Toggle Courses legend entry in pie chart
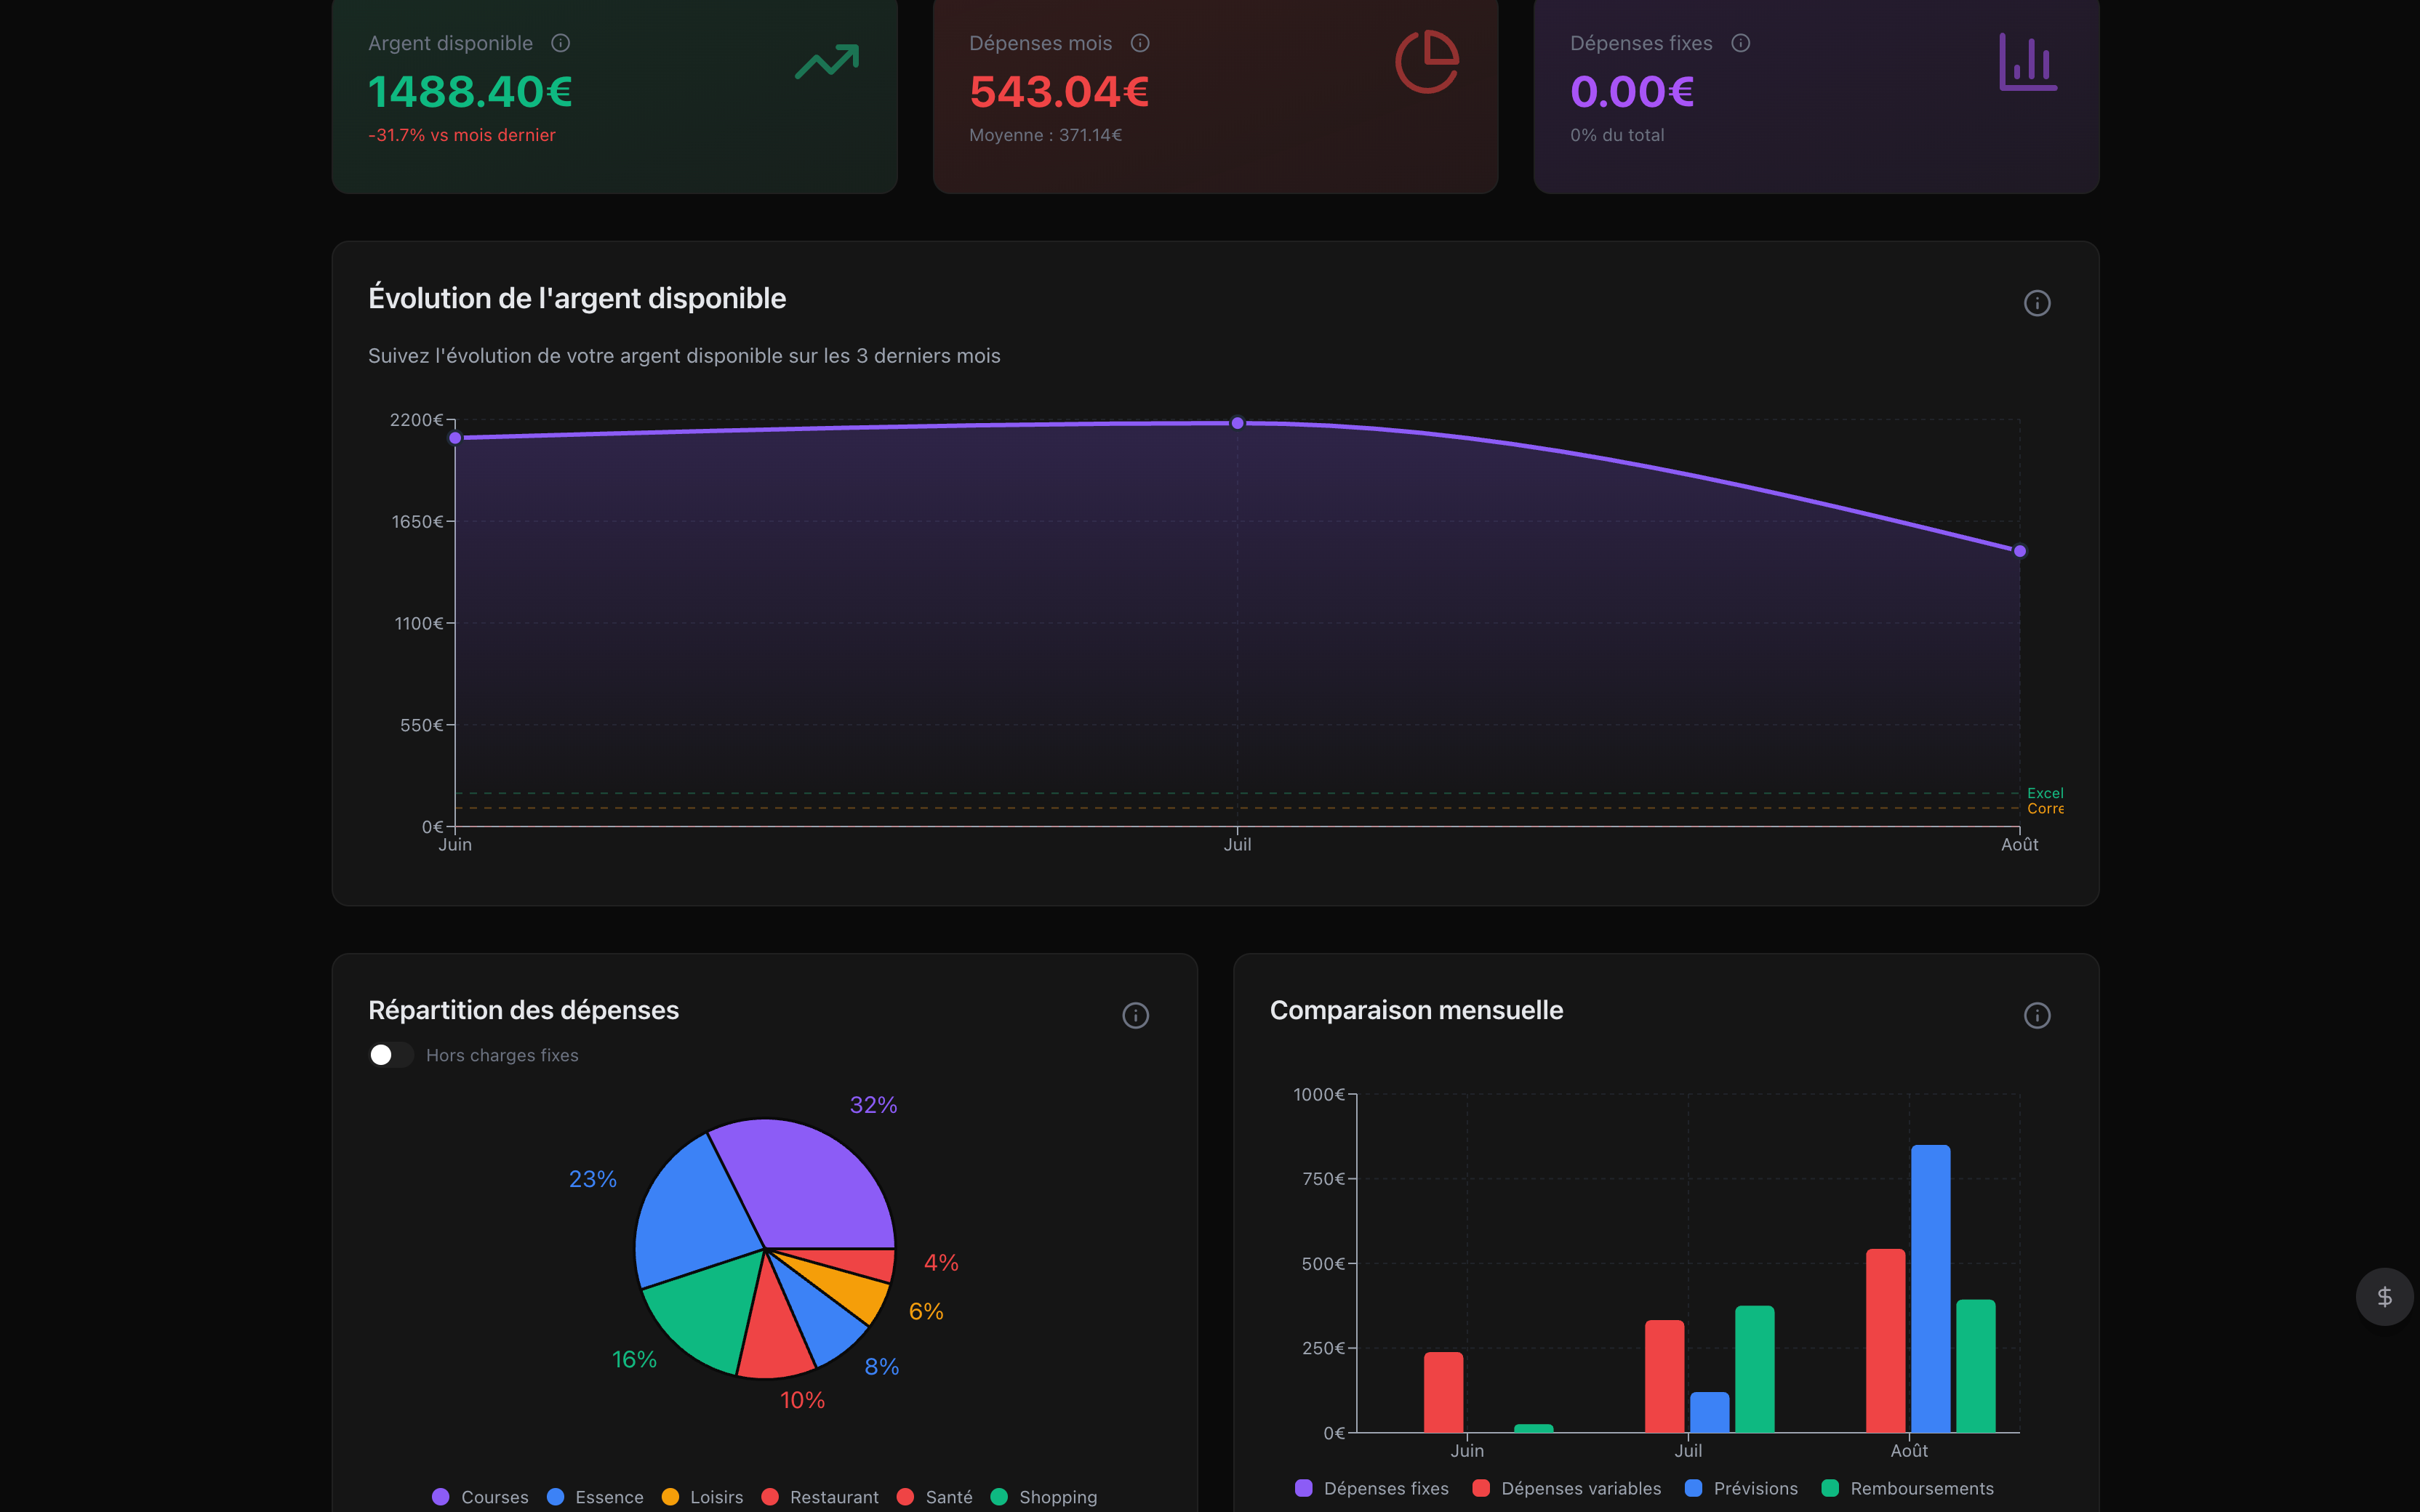Viewport: 2420px width, 1512px height. coord(480,1497)
